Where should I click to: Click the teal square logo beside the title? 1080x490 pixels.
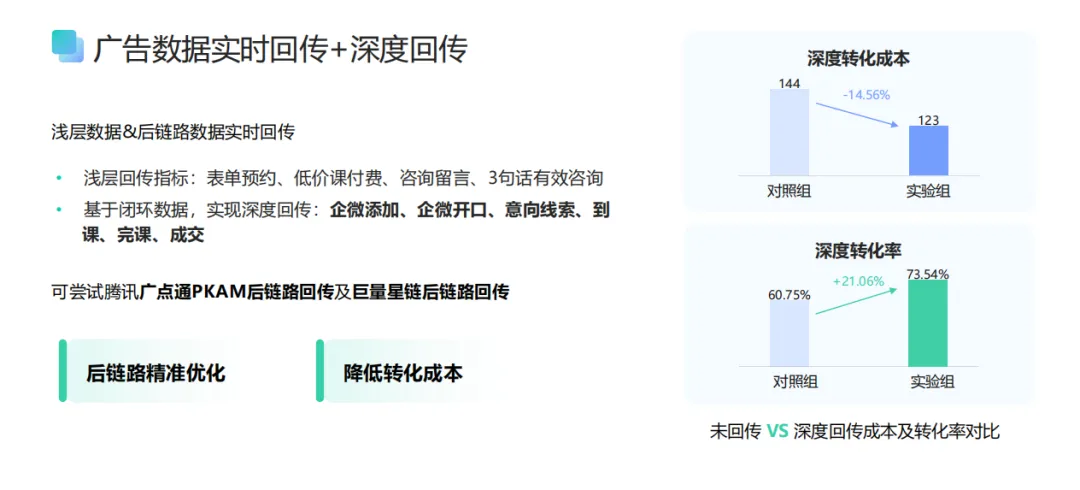(68, 46)
